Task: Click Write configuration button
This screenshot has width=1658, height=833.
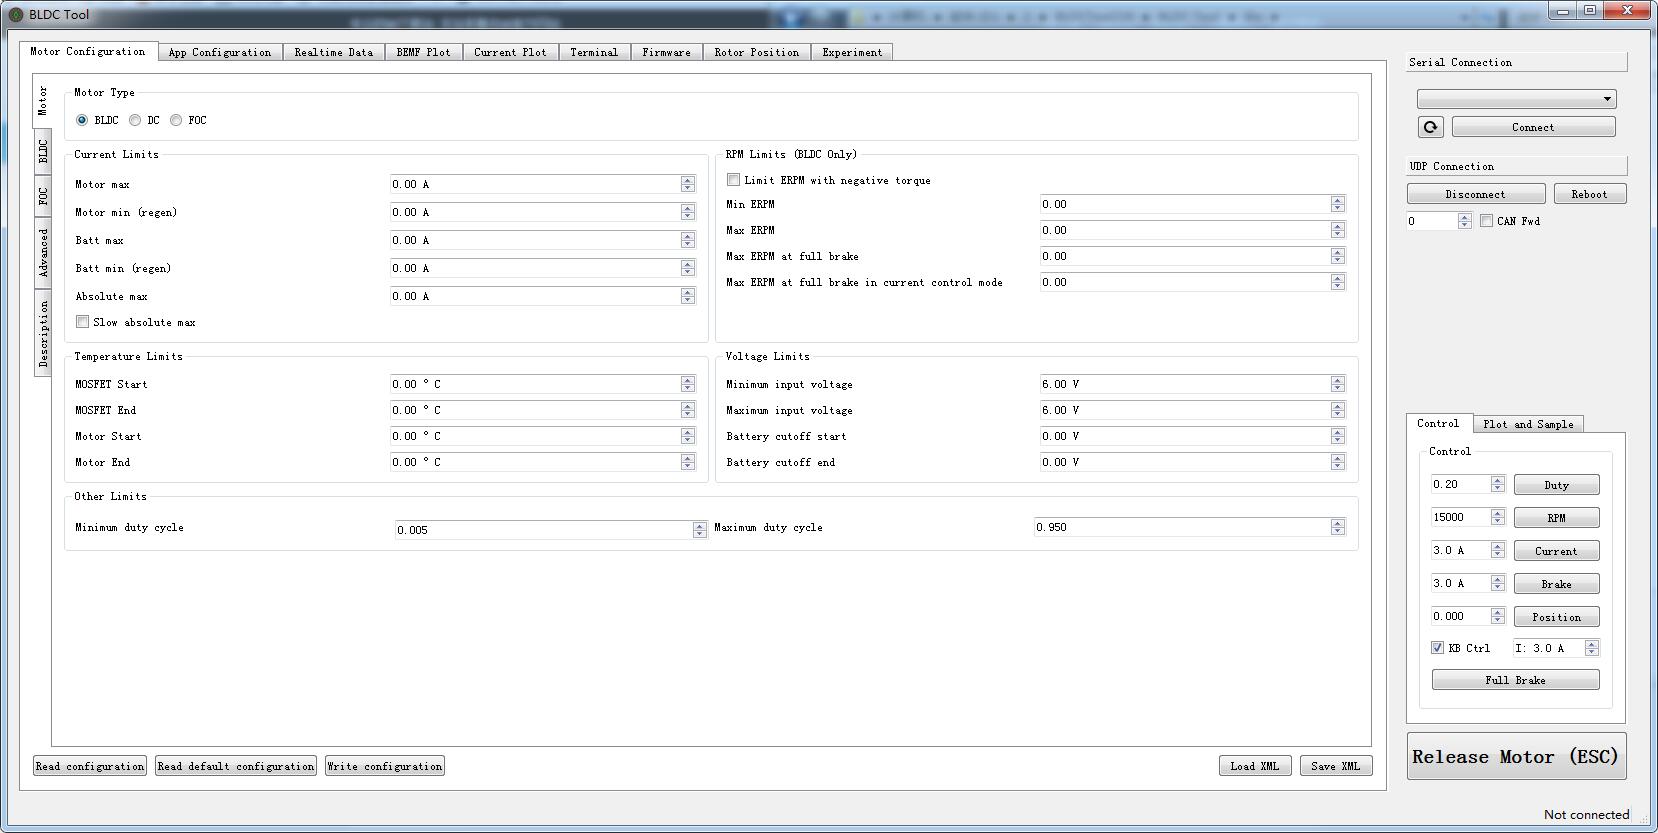Action: (385, 766)
